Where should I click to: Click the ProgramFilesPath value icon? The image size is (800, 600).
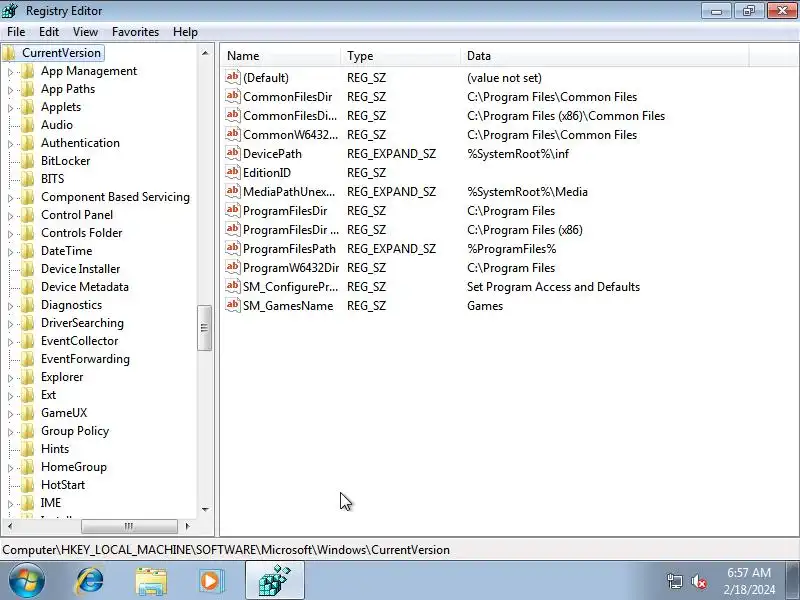(233, 248)
